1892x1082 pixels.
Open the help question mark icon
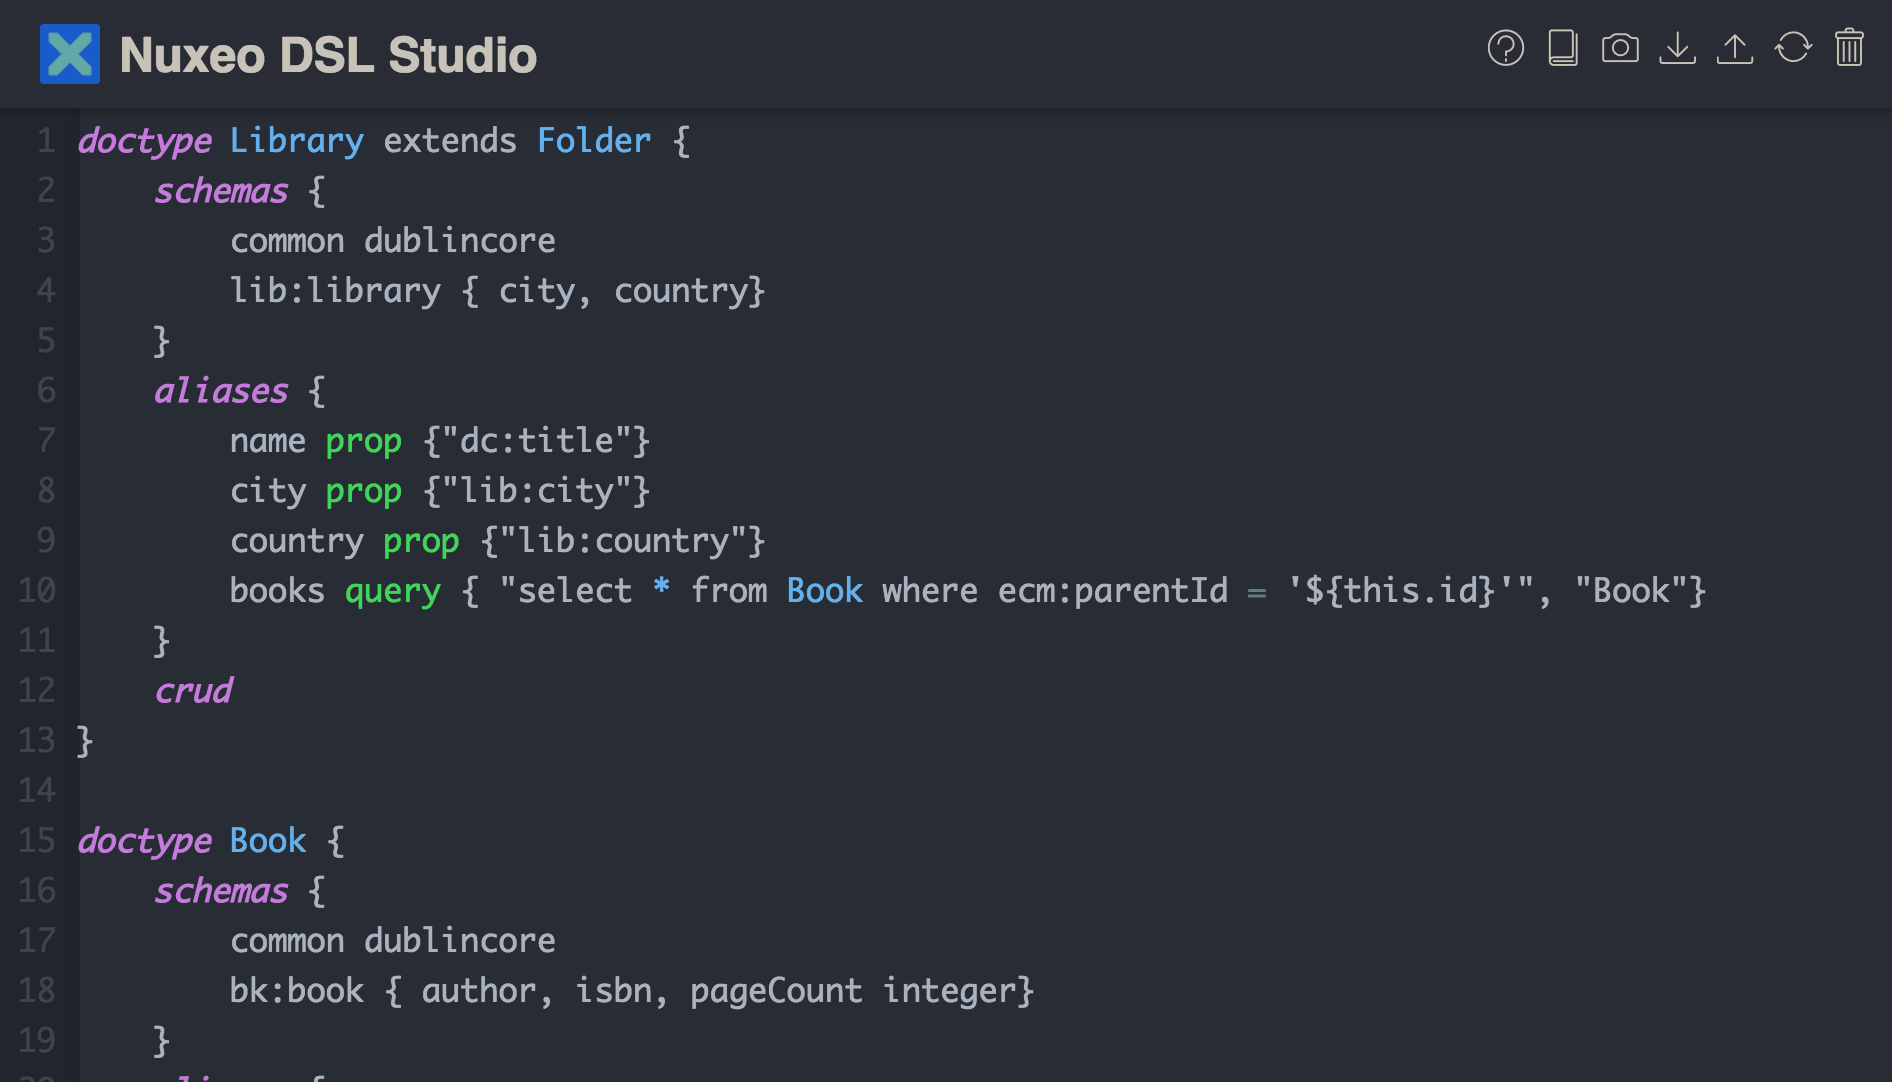(x=1505, y=48)
